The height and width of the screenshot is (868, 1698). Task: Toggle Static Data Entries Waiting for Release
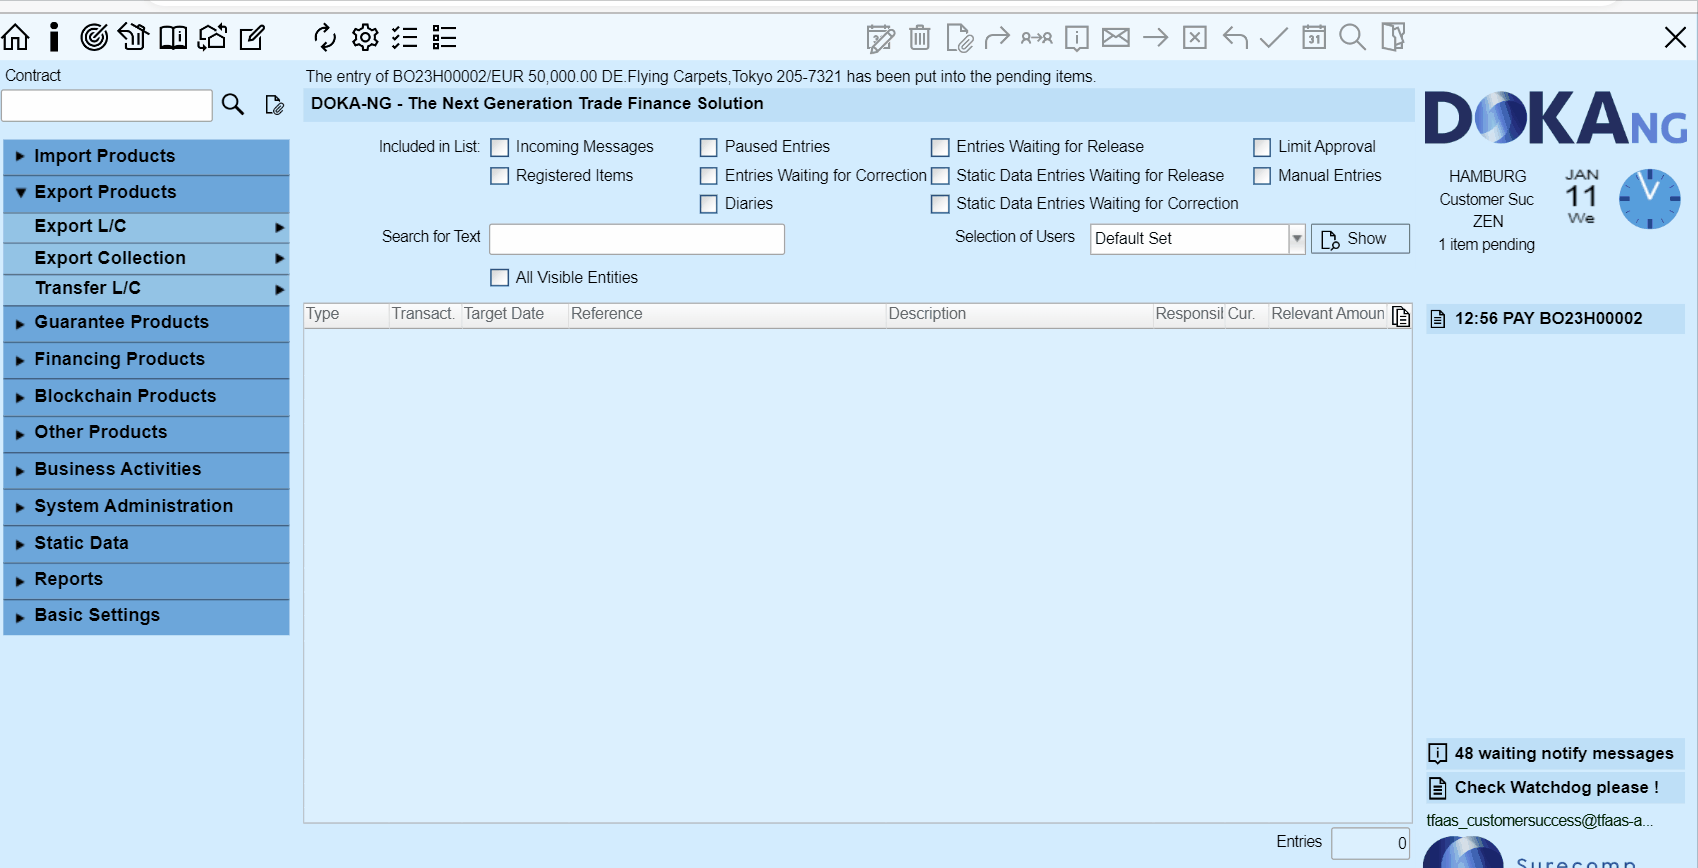tap(940, 176)
